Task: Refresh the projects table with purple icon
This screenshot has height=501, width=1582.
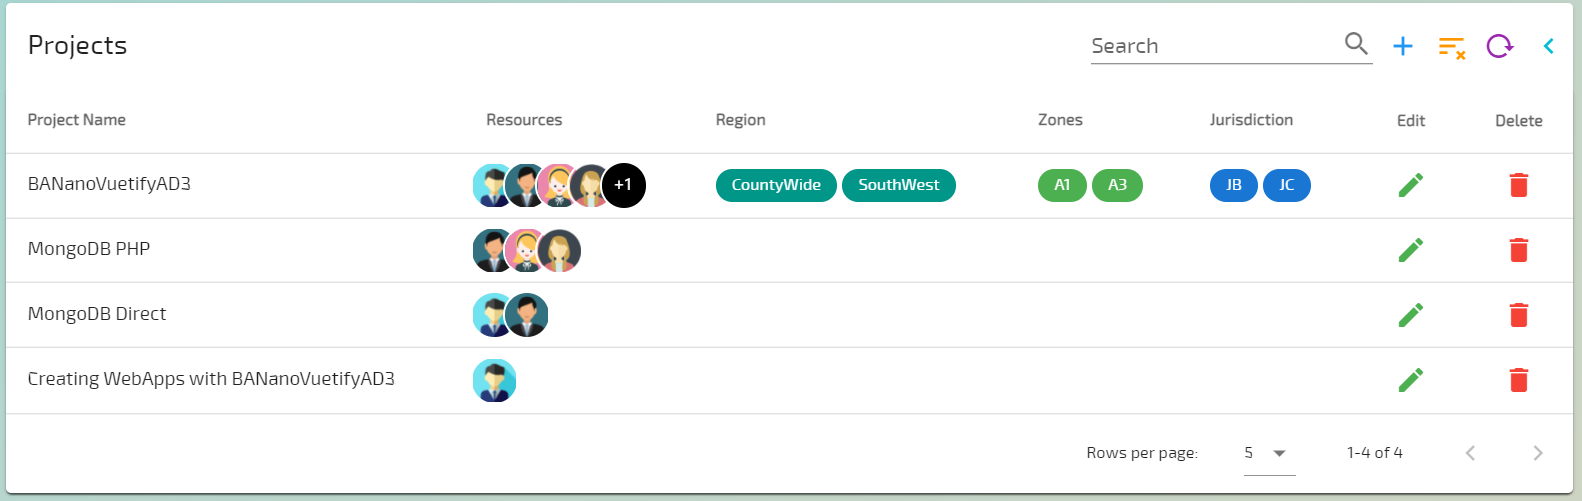Action: pyautogui.click(x=1500, y=46)
